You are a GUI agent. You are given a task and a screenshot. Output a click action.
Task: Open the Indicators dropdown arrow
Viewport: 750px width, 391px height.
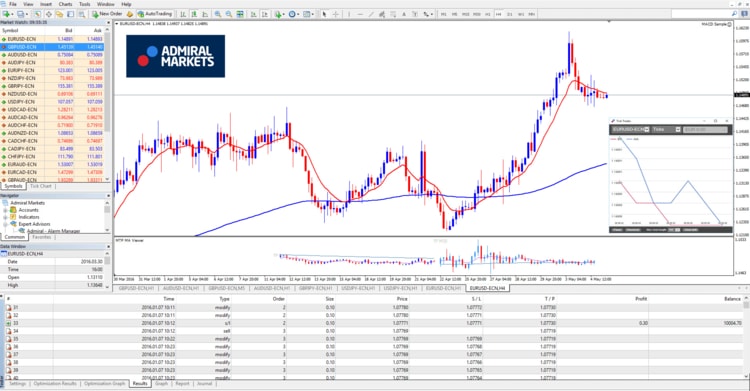tap(284, 14)
